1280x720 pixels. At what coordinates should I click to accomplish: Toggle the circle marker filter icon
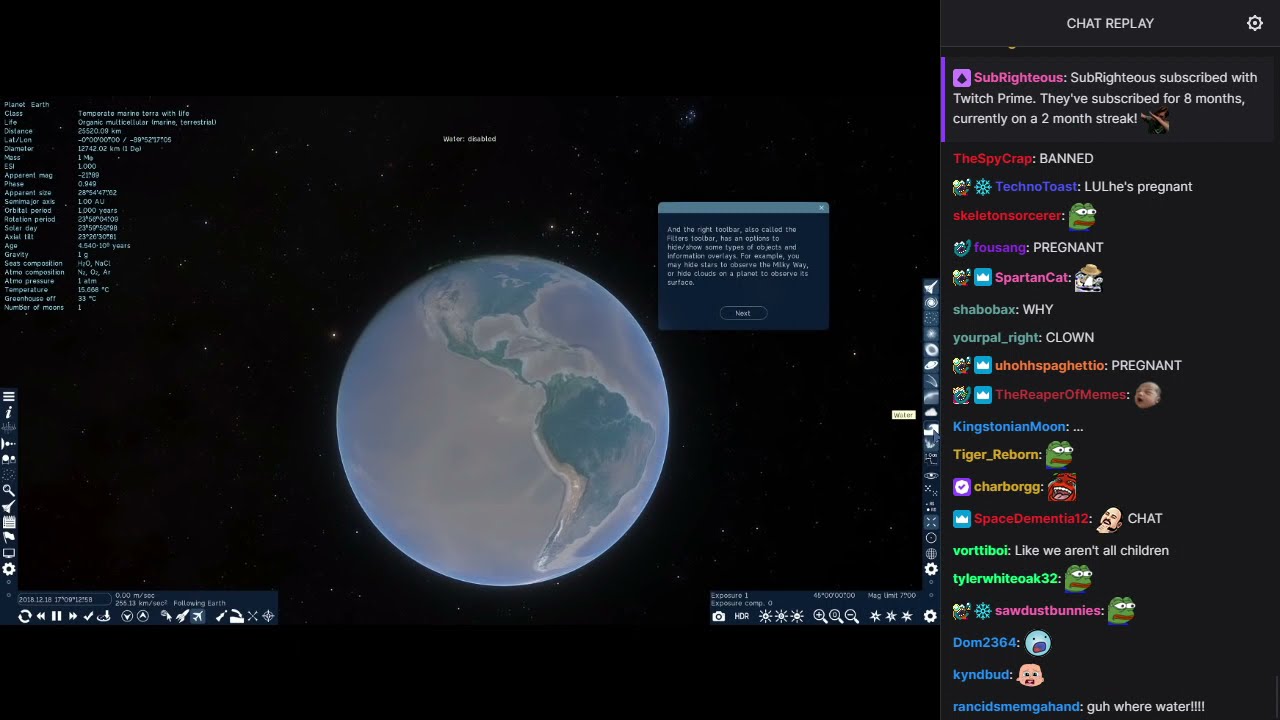(x=931, y=538)
